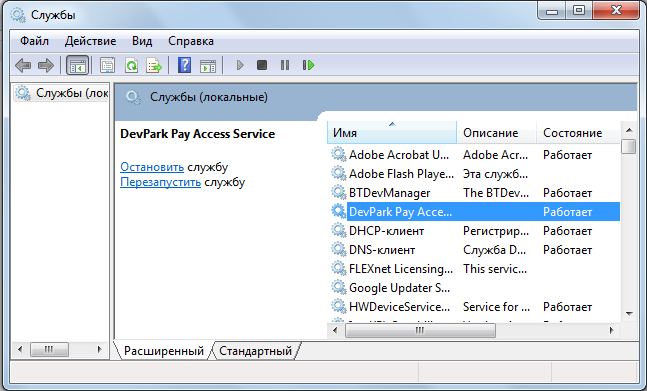Click the gear icon beside DHCP-клиент
Screen dimensions: 647x391
tap(339, 231)
